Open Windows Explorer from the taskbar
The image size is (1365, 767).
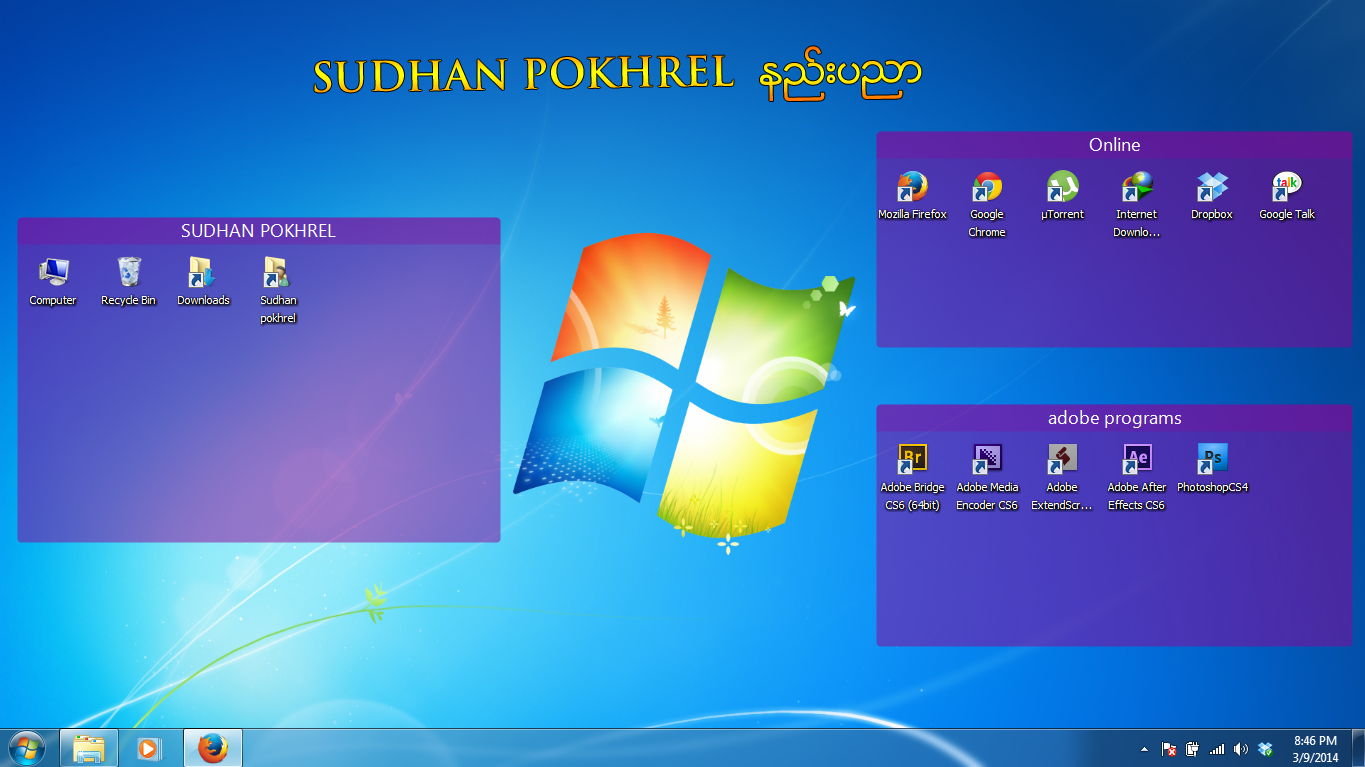[x=89, y=748]
